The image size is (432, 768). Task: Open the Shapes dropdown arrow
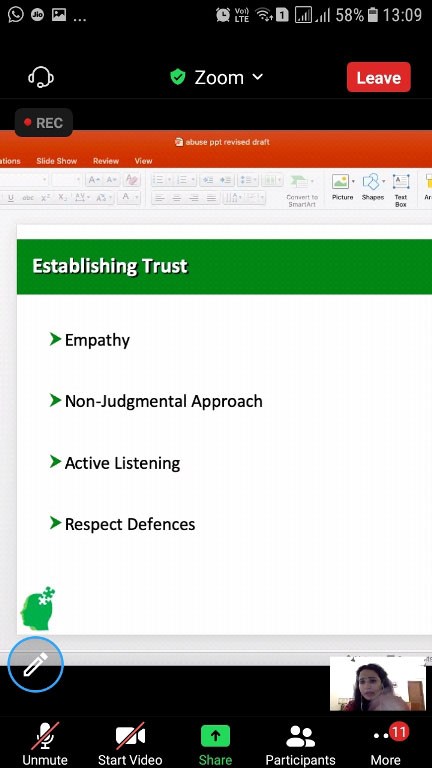coord(383,181)
